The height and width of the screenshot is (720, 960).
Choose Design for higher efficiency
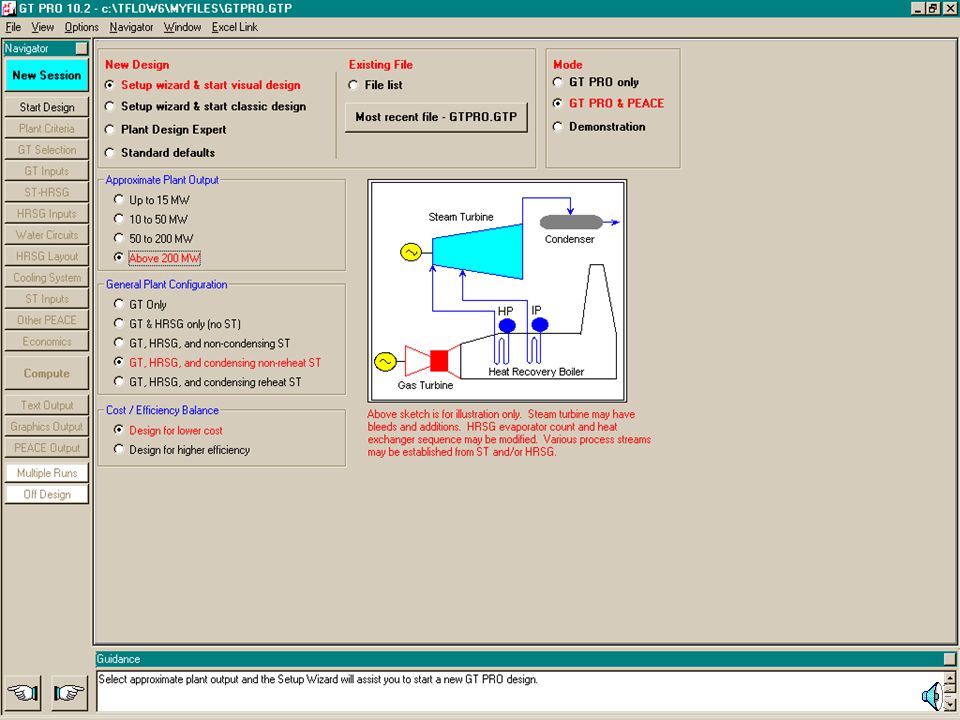click(182, 450)
